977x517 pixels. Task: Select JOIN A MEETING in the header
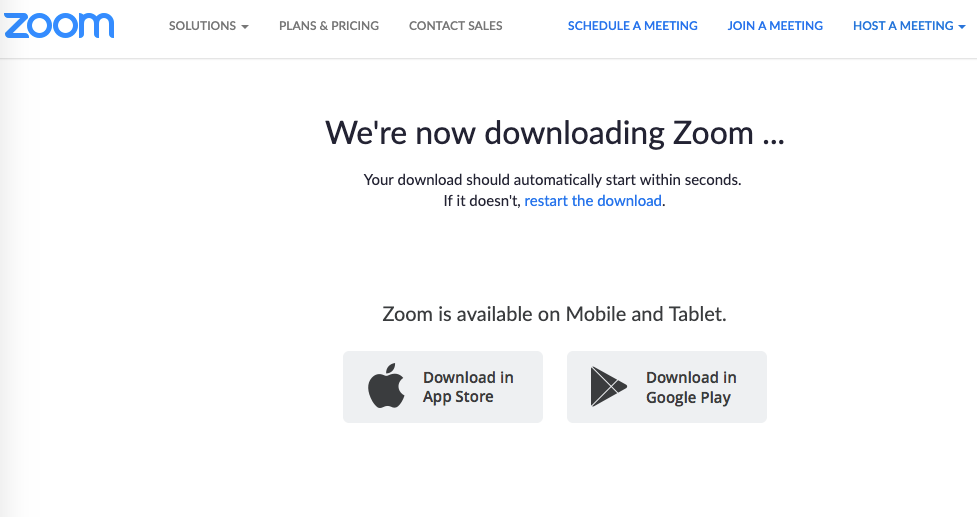775,26
